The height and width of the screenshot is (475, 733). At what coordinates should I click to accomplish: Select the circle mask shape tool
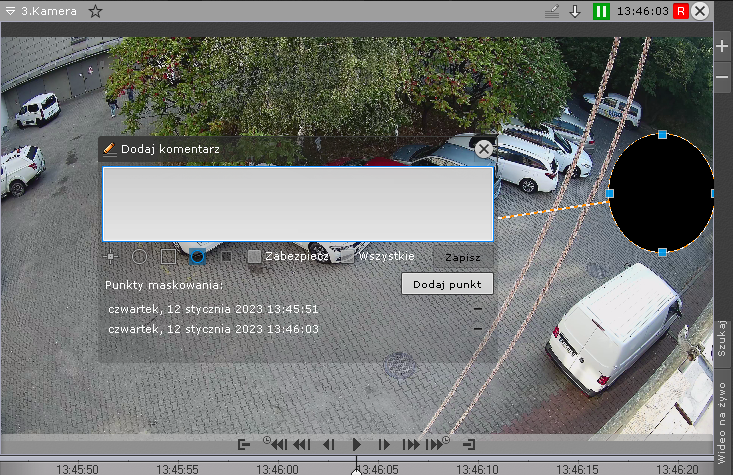[x=139, y=256]
